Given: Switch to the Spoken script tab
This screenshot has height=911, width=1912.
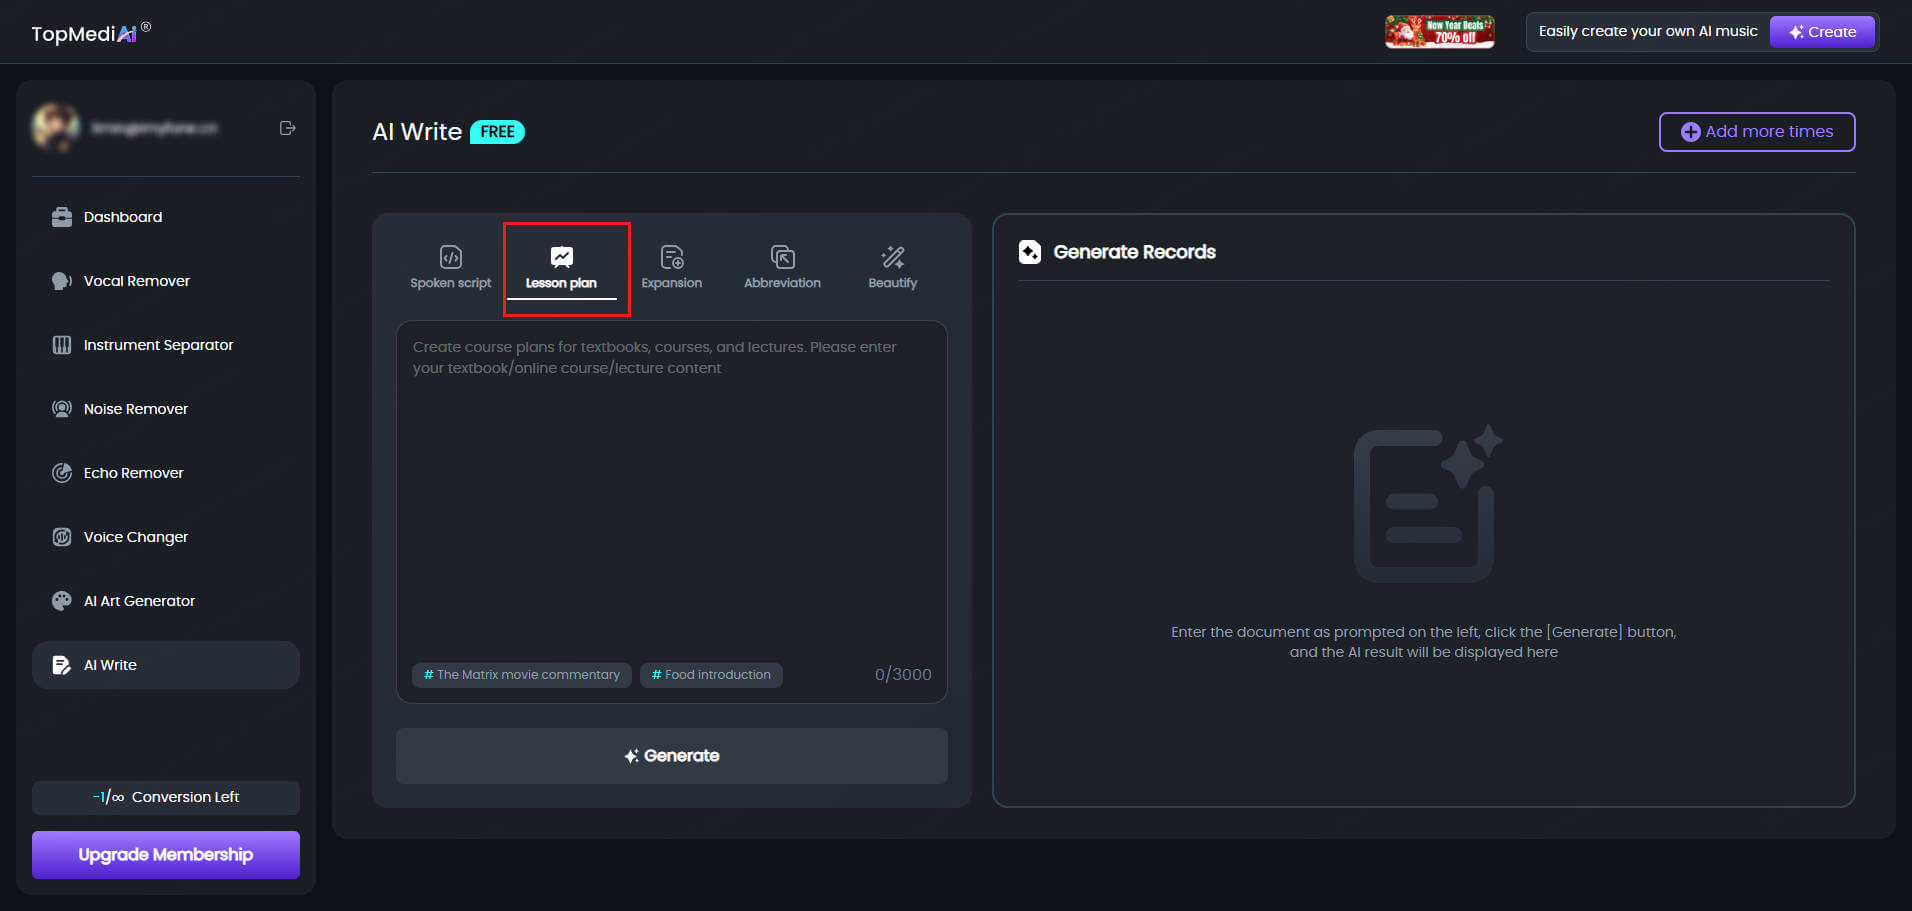Looking at the screenshot, I should point(451,268).
